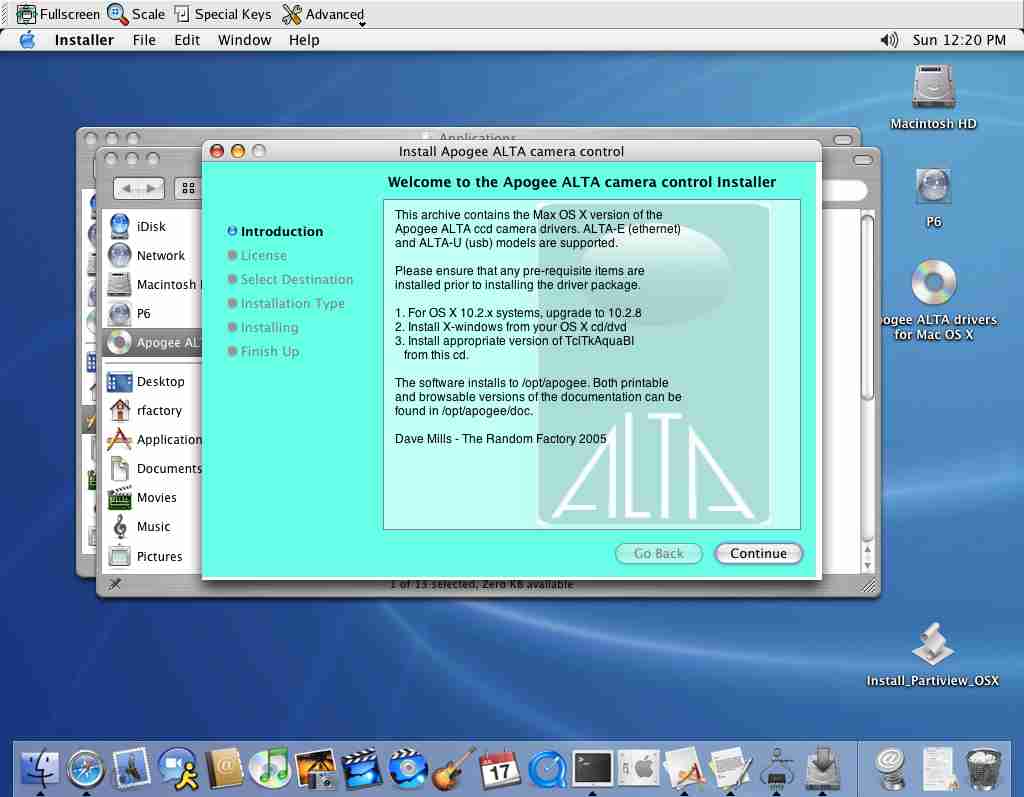This screenshot has width=1024, height=797.
Task: Open Mail from the Dock
Action: [x=131, y=768]
